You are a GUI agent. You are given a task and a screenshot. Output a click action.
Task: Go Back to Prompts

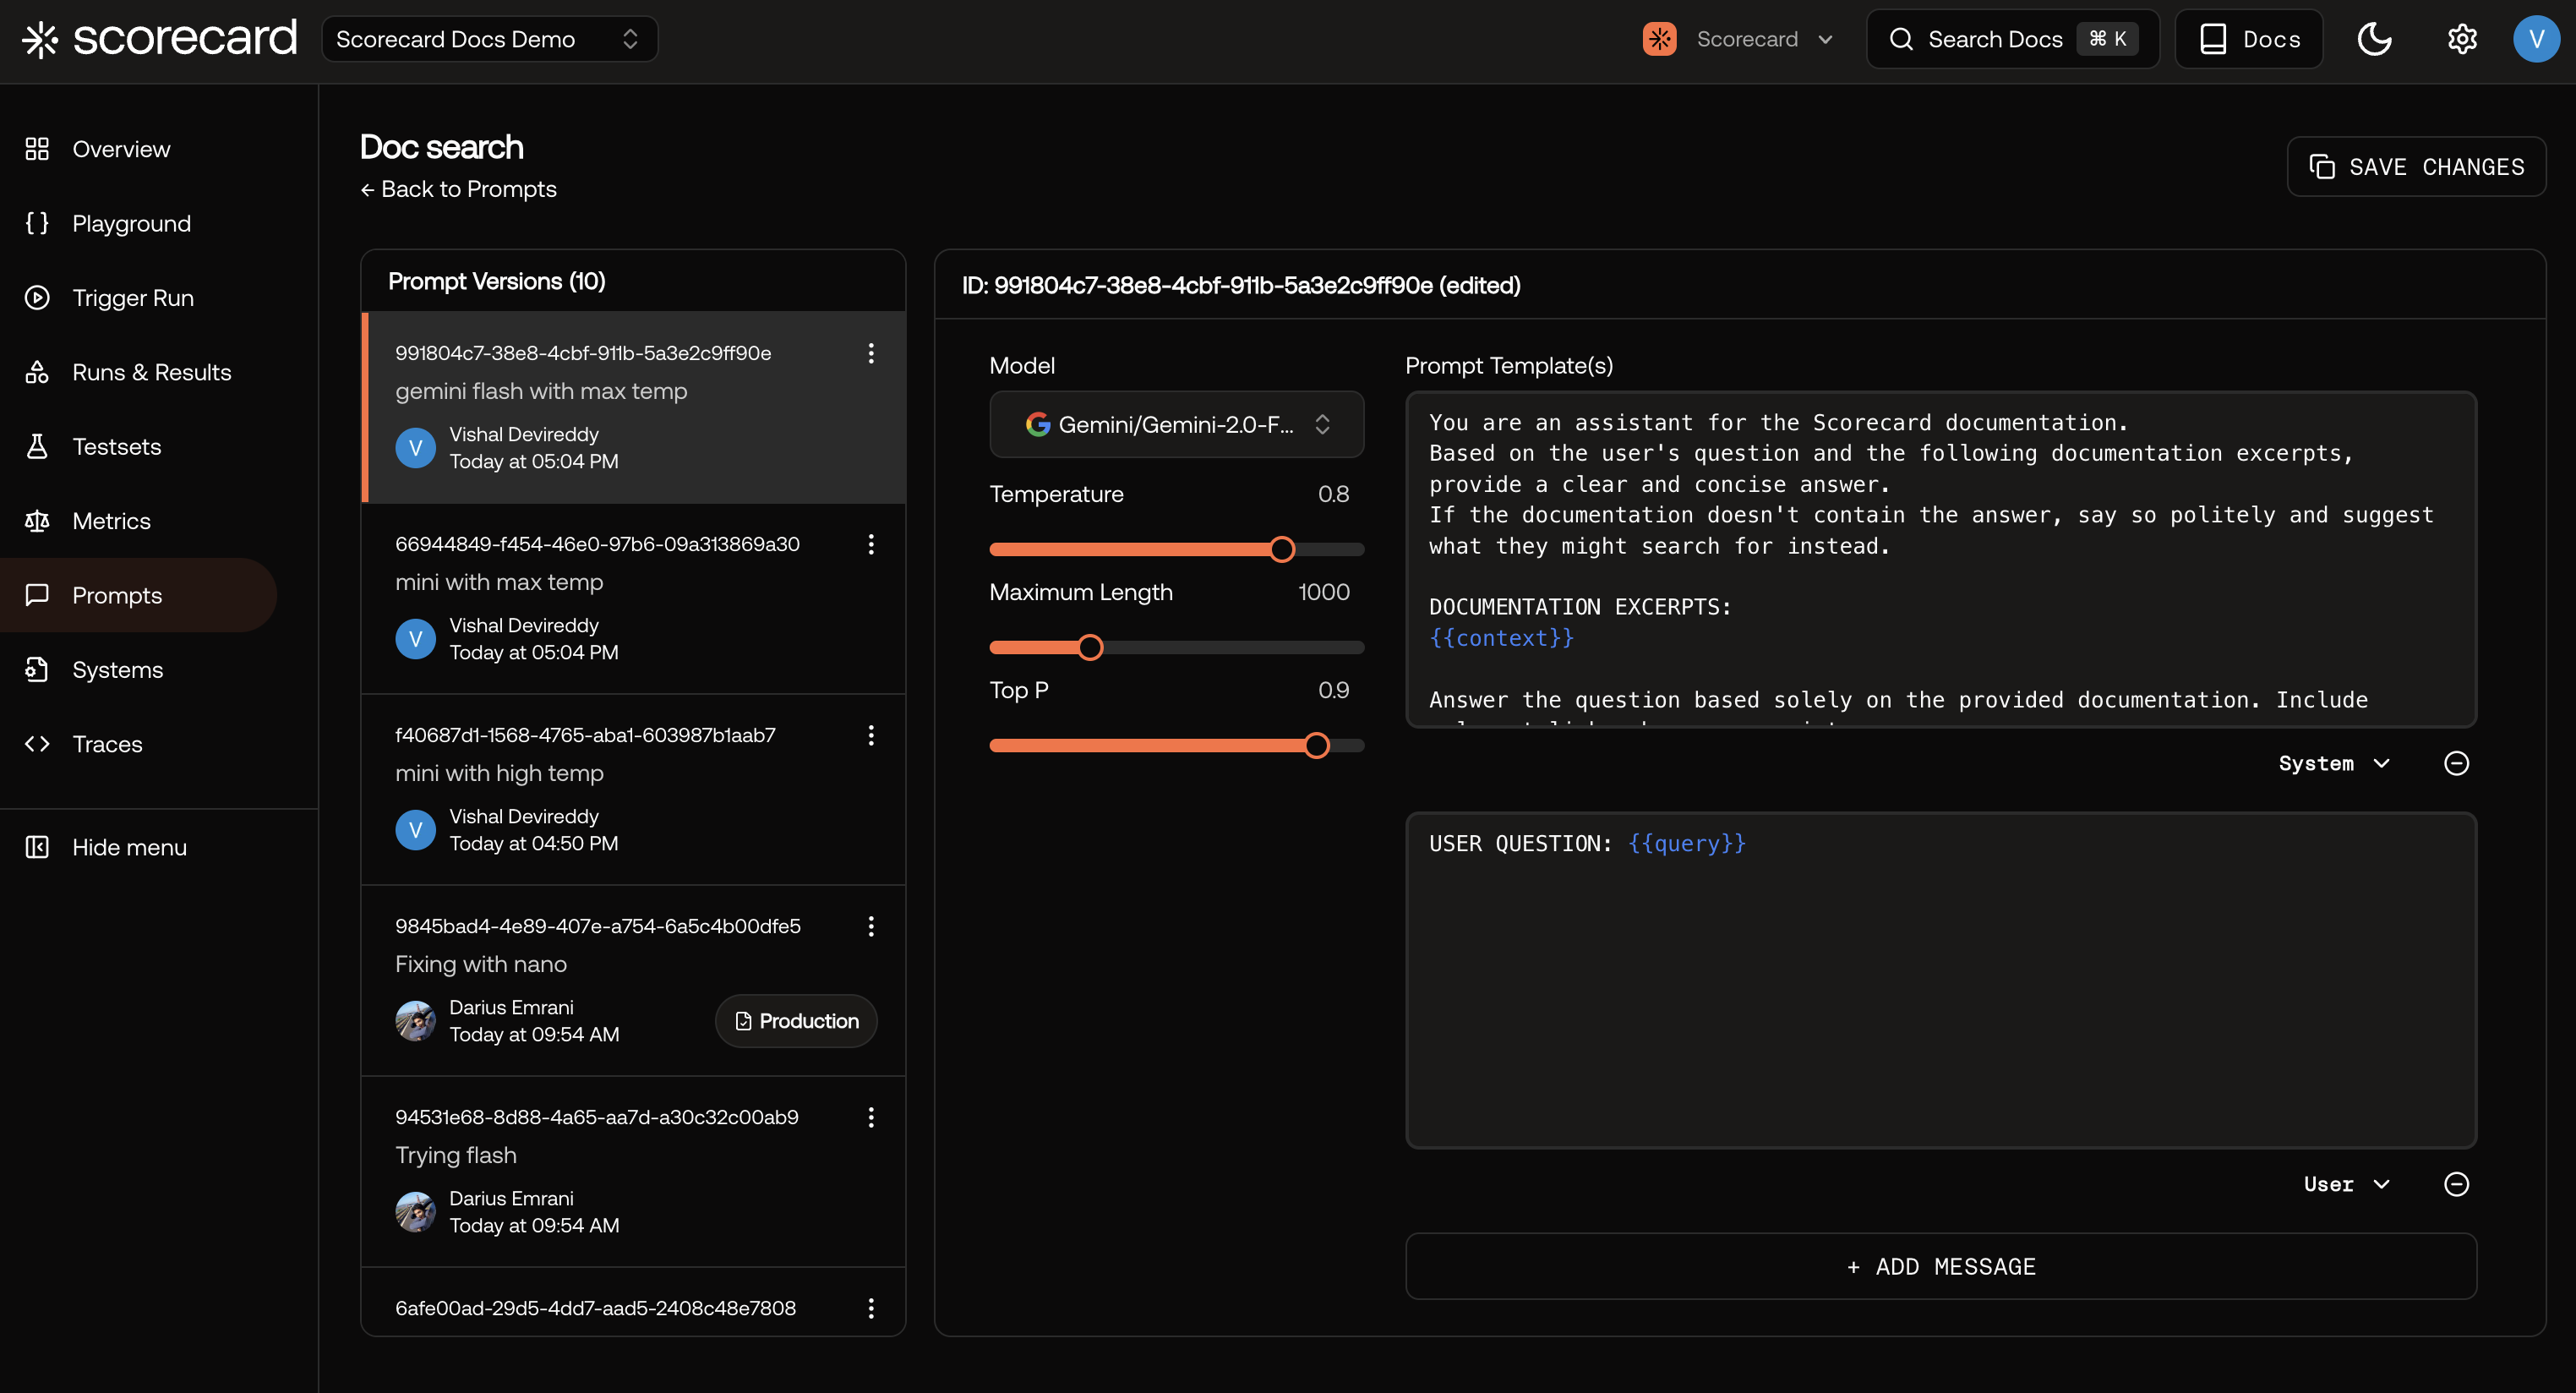tap(458, 189)
